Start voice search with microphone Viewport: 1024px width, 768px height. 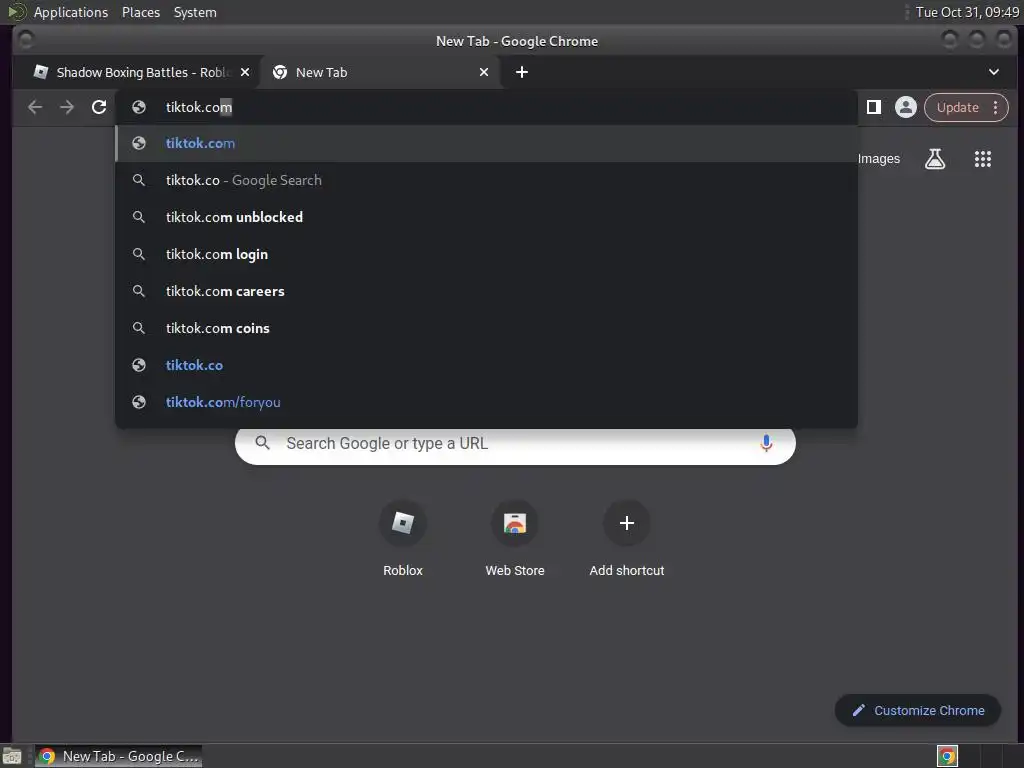pos(766,443)
